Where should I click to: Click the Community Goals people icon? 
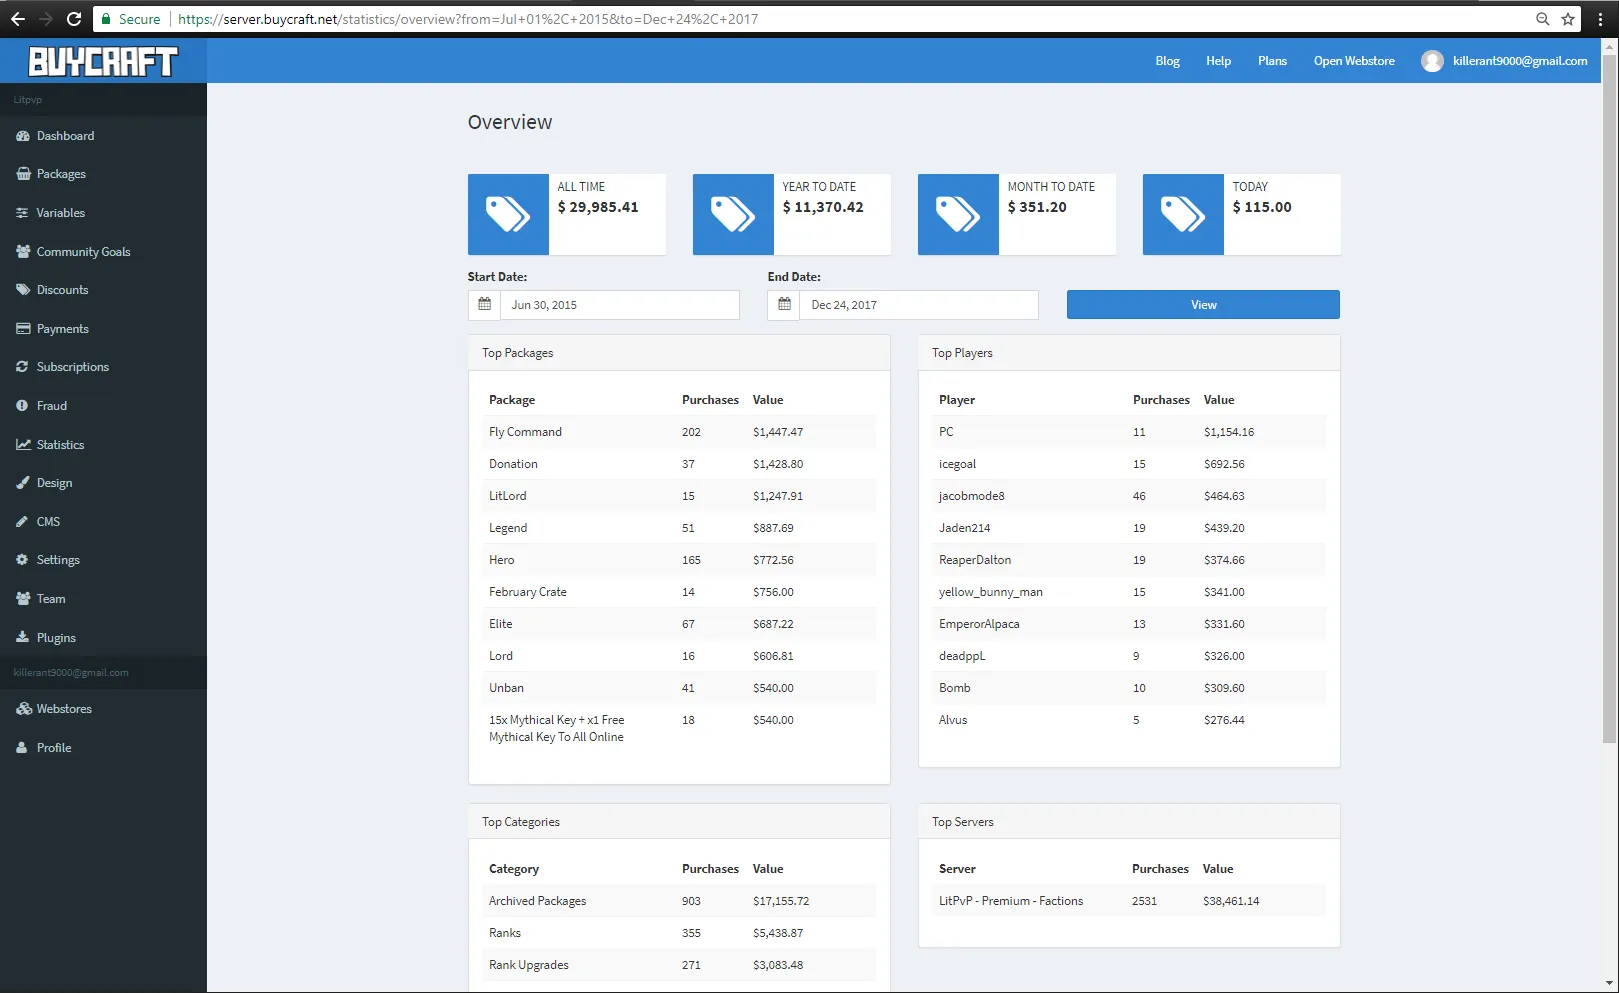coord(22,252)
